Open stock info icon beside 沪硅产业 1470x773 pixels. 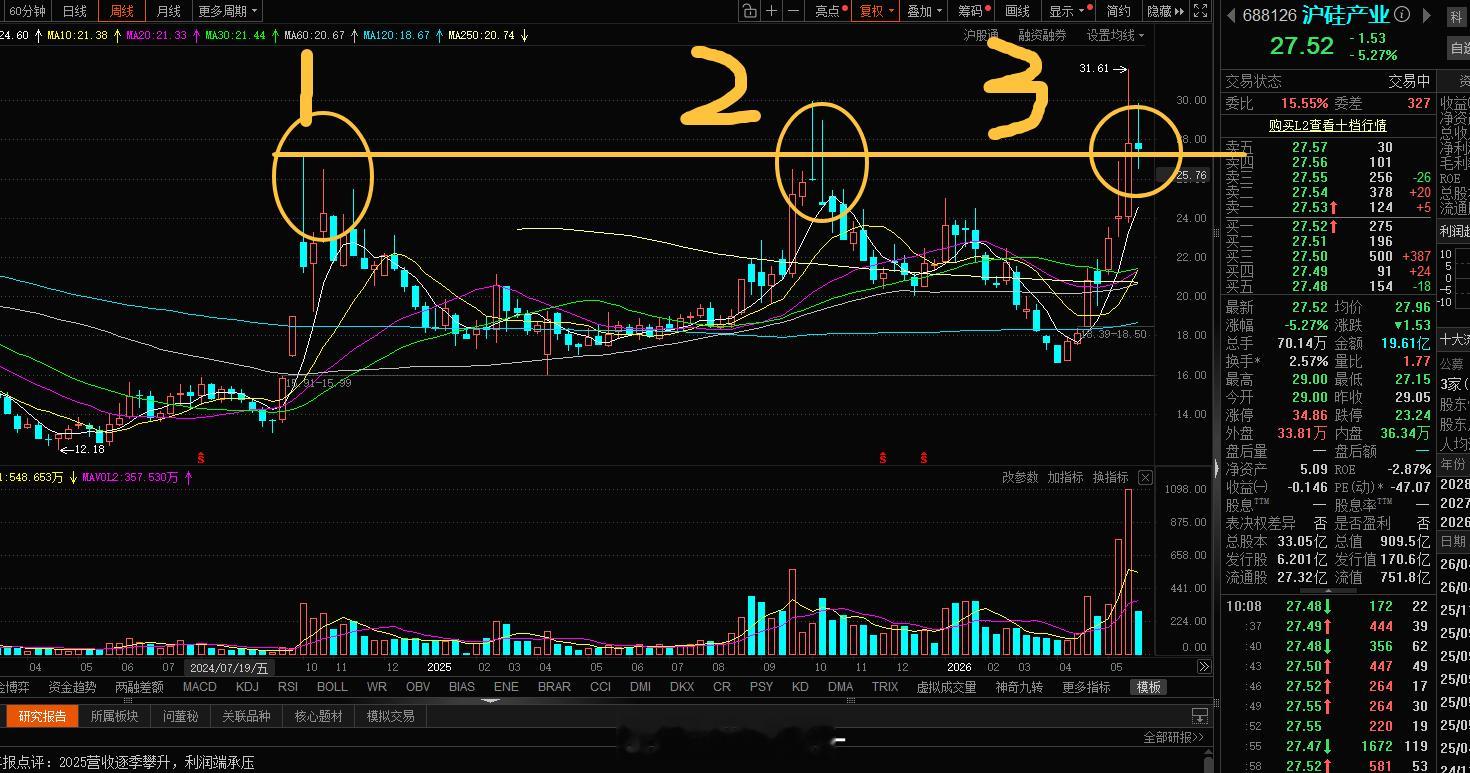(1402, 15)
